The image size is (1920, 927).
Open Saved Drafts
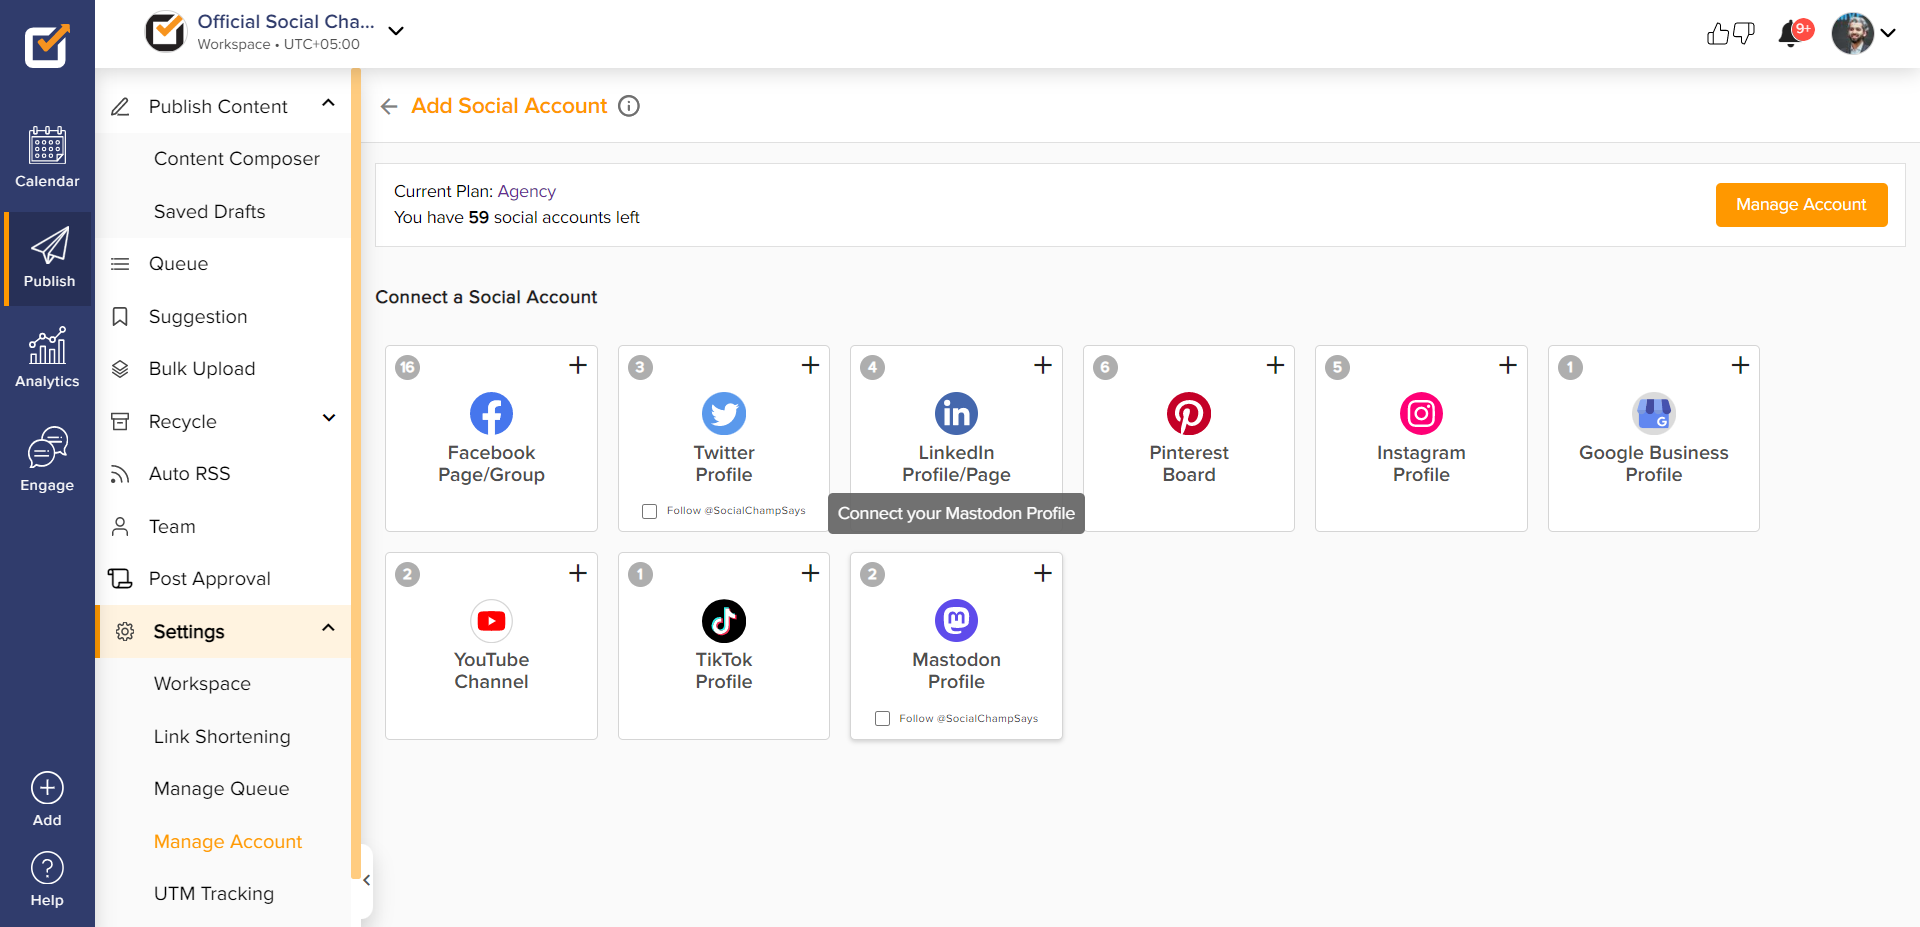tap(210, 212)
